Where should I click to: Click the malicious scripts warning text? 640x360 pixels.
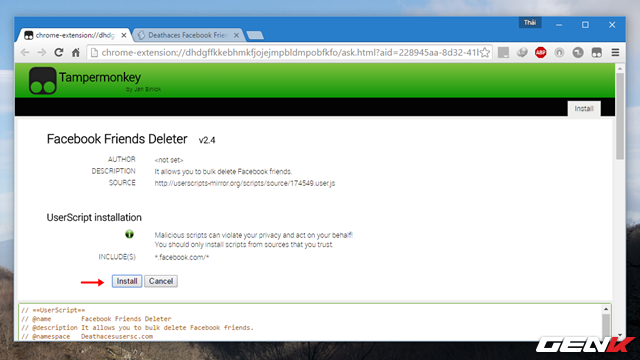pos(253,235)
